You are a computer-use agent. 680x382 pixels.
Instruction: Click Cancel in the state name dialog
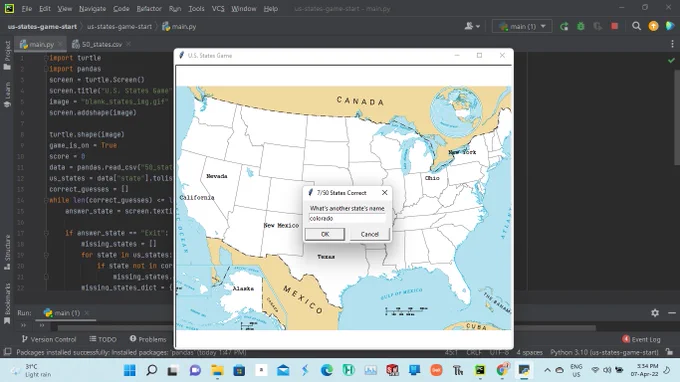369,234
